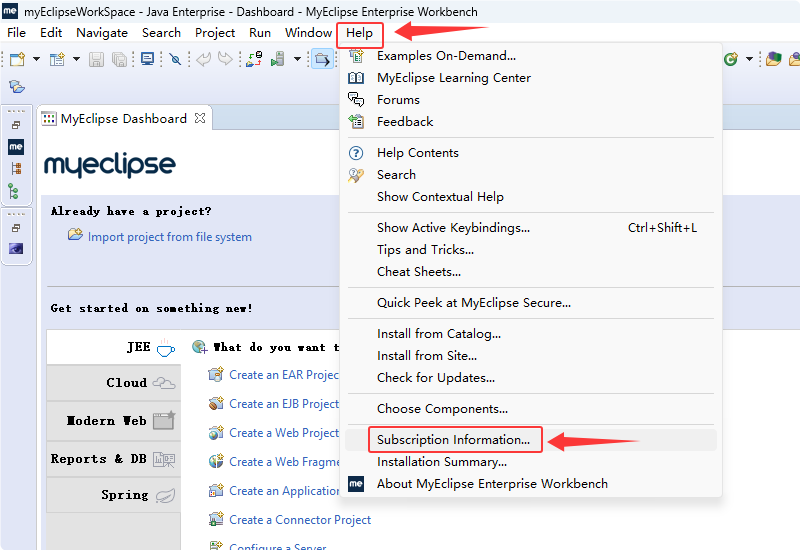The width and height of the screenshot is (800, 550).
Task: Toggle the skip breakpoints crossed-circle icon
Action: (x=175, y=59)
